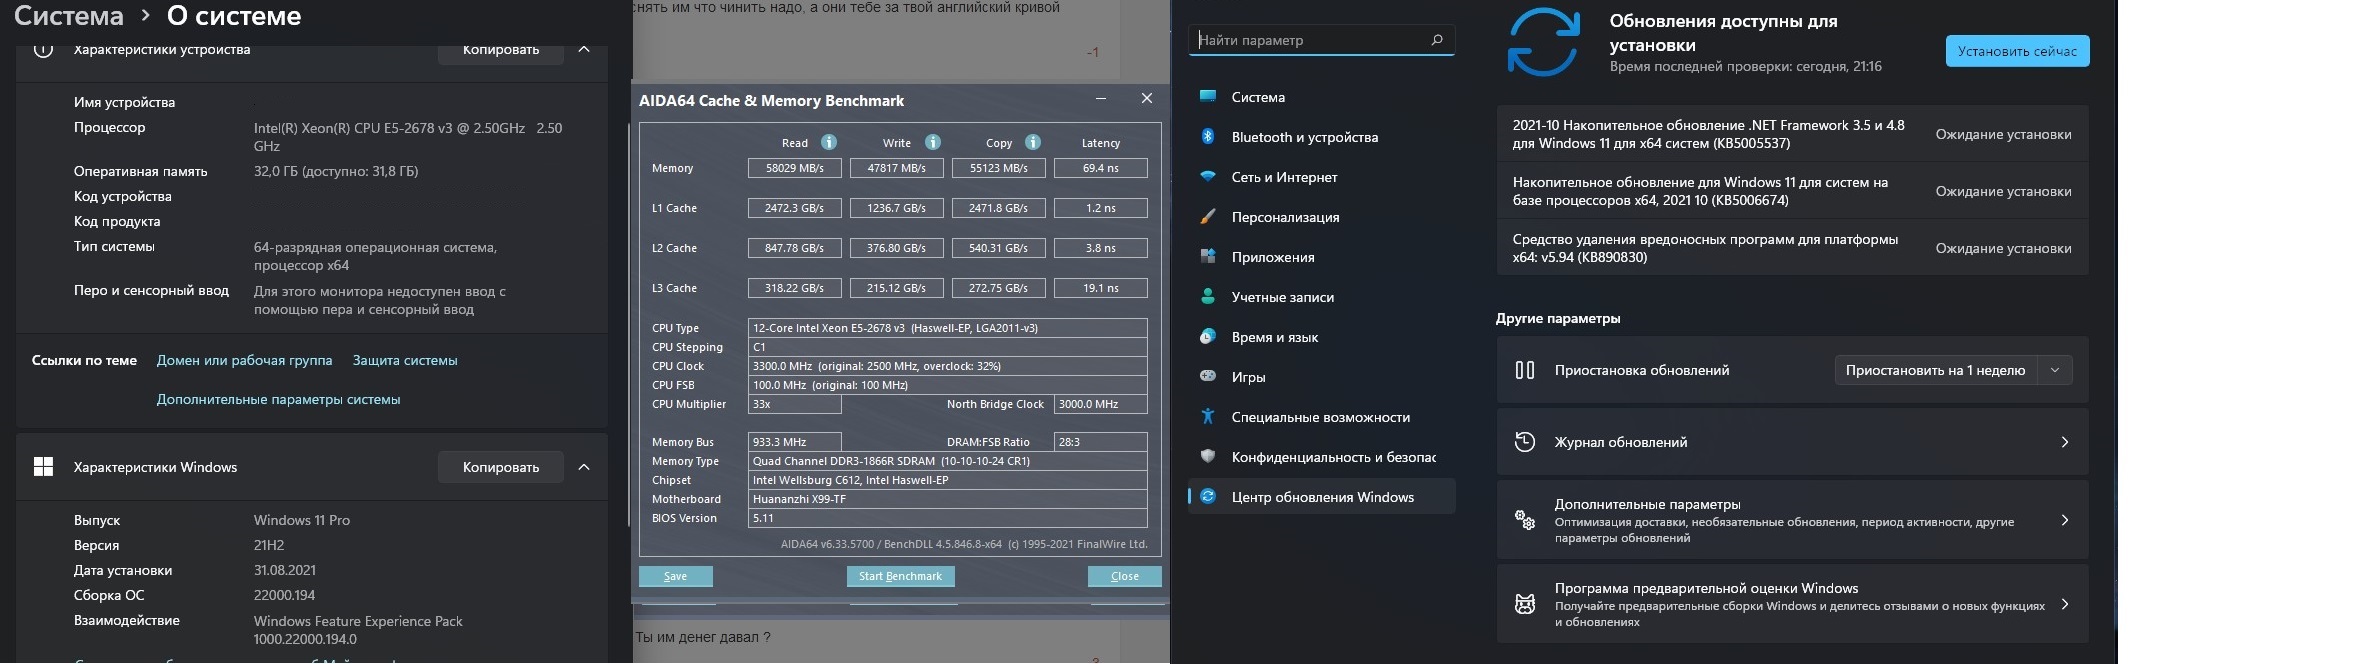
Task: Collapse the Характеристики устройства section chevron
Action: 584,49
